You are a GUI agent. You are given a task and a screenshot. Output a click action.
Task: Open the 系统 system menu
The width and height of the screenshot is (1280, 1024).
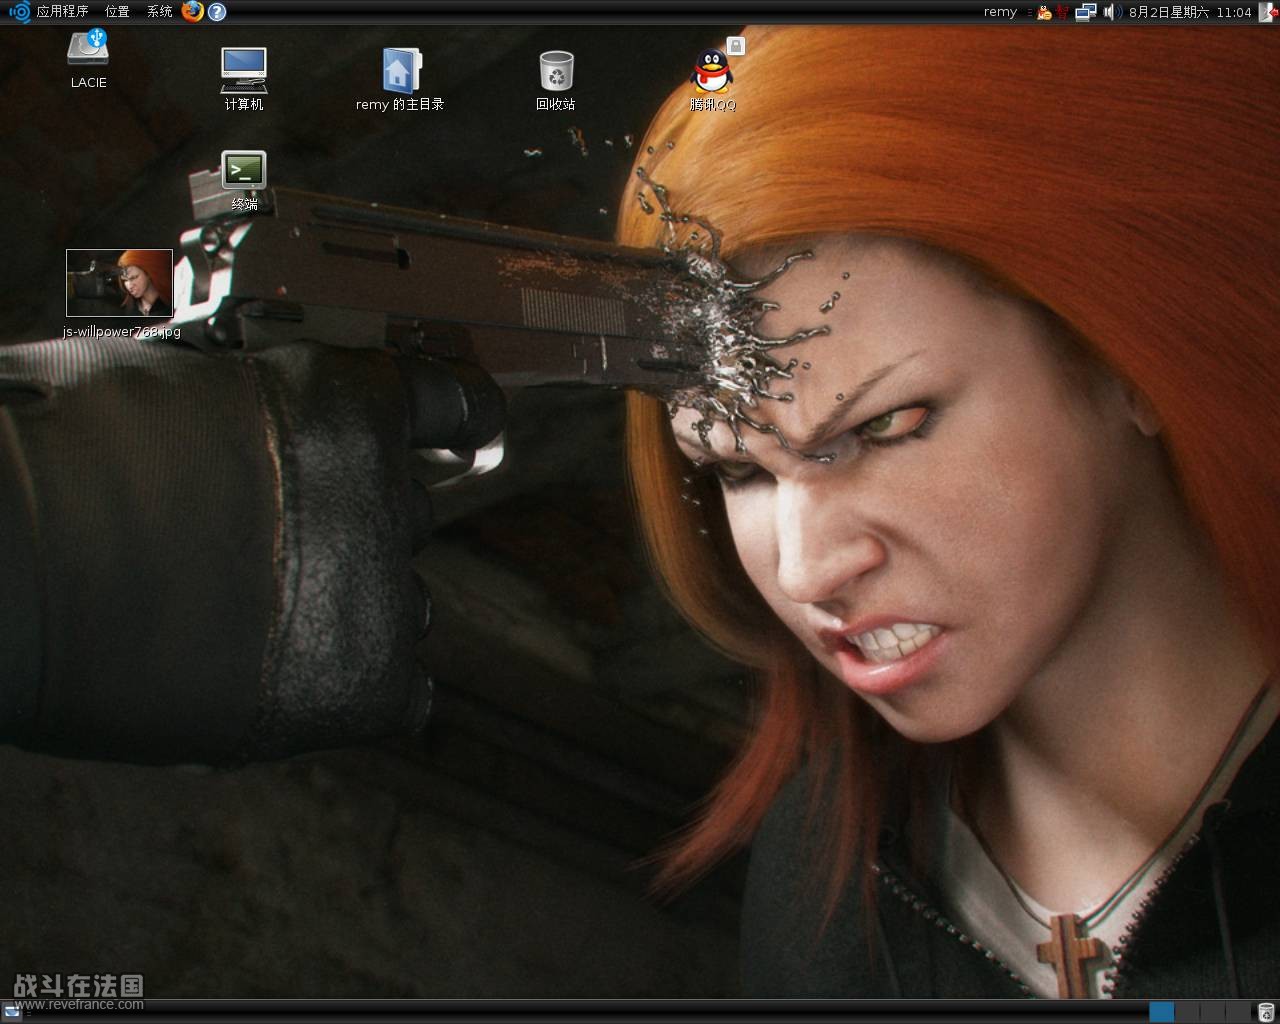click(159, 12)
